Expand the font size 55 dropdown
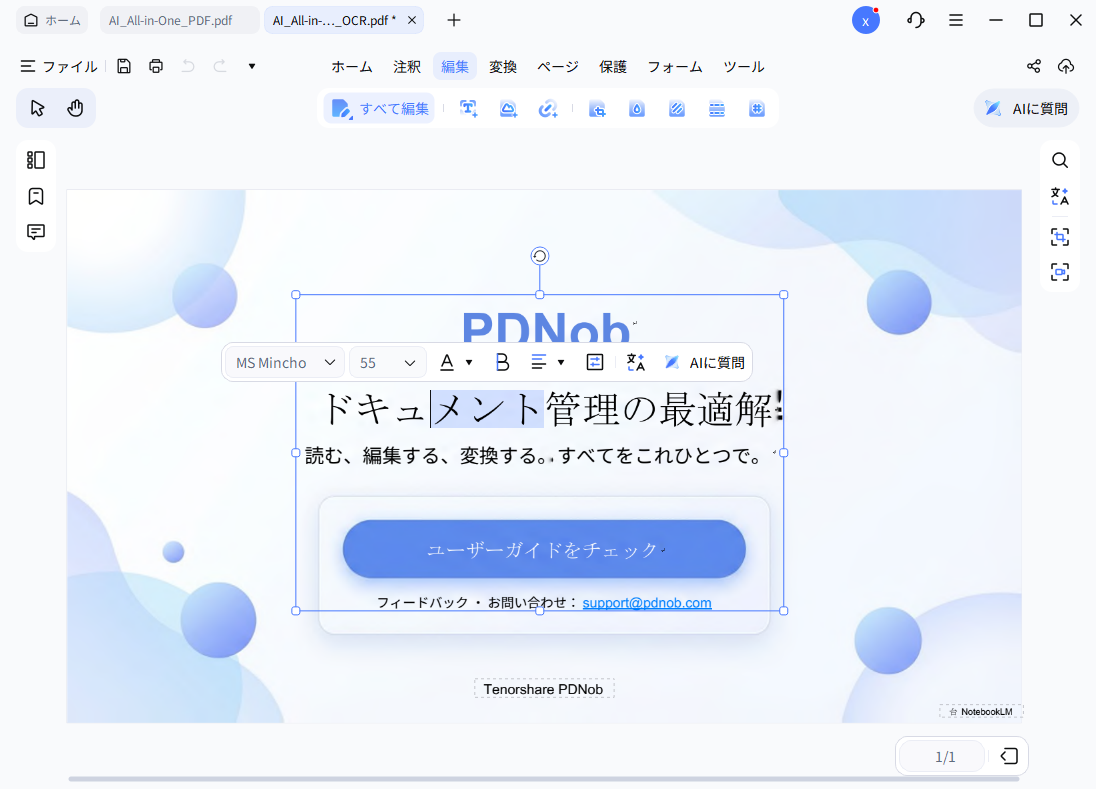The width and height of the screenshot is (1096, 789). pos(388,362)
